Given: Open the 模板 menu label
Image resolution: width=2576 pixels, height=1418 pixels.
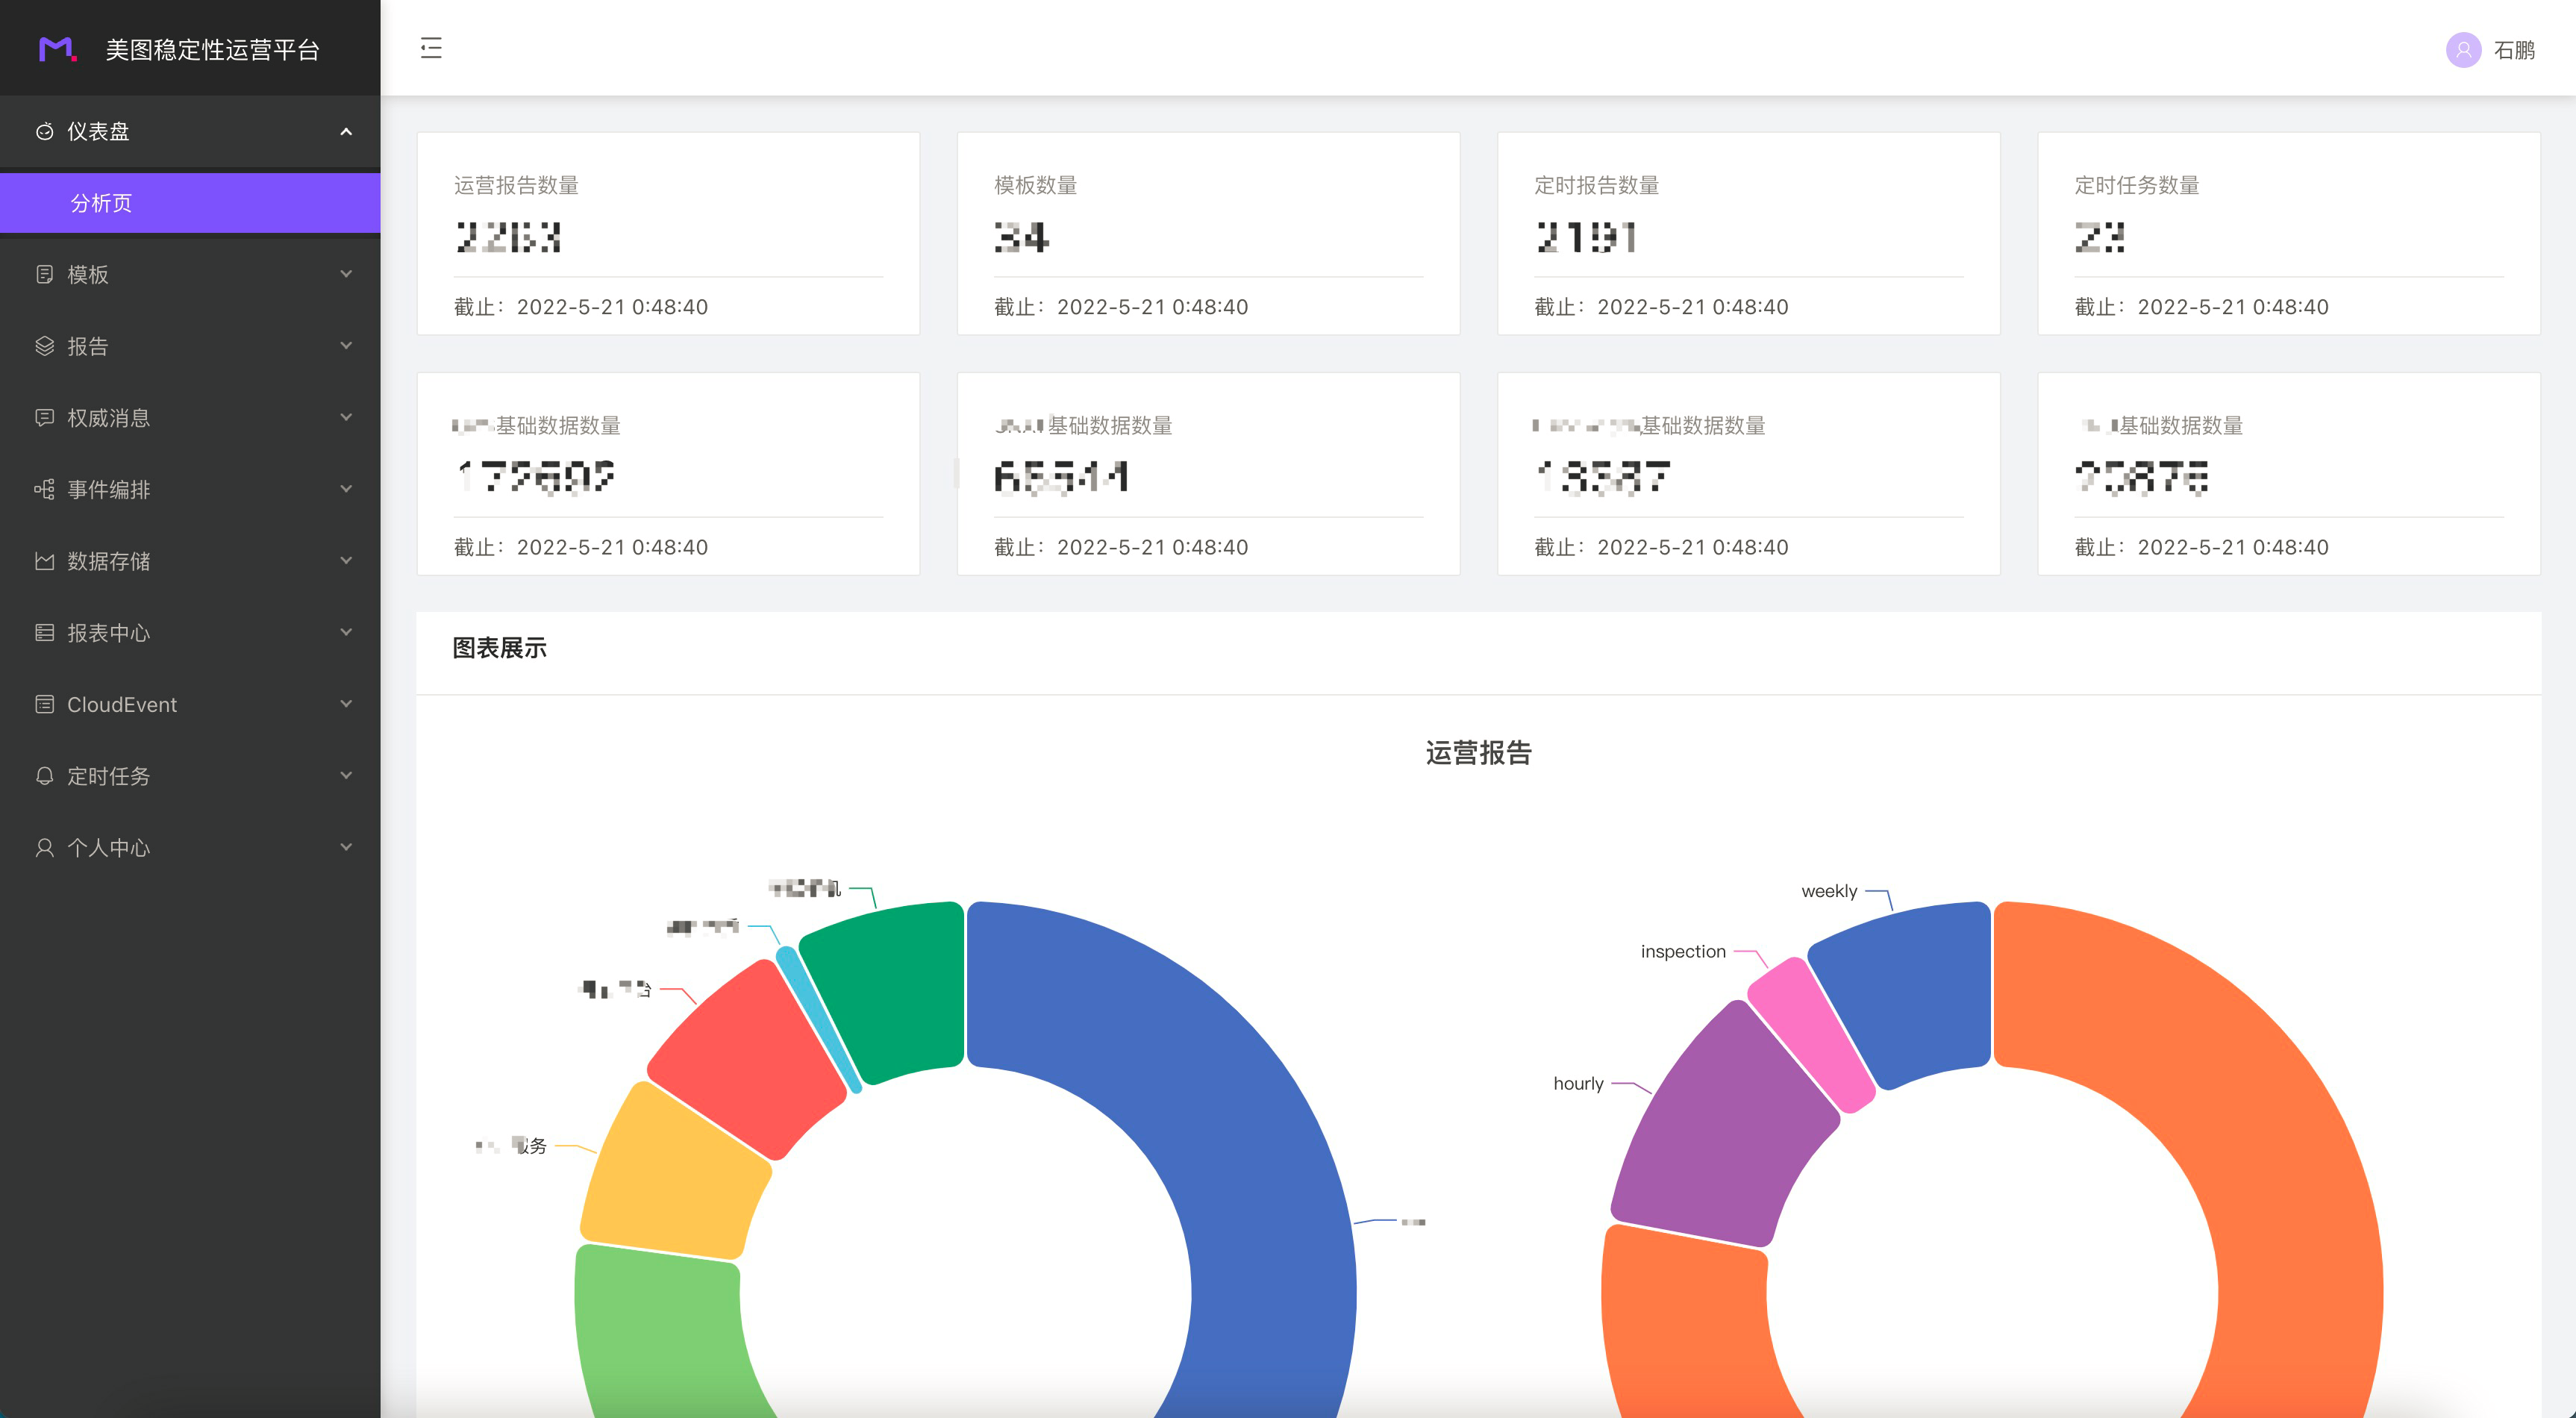Looking at the screenshot, I should click(88, 274).
